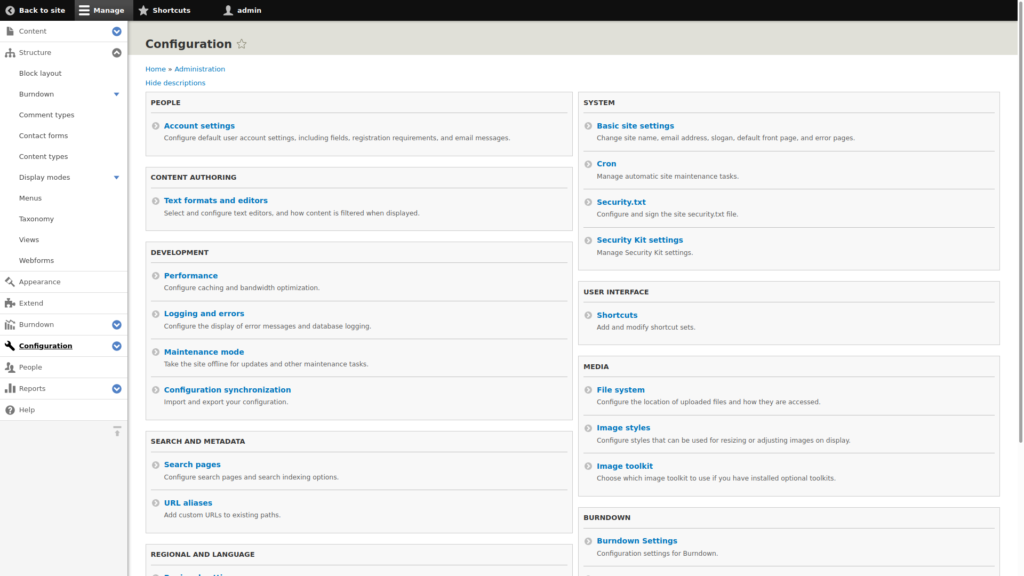Image resolution: width=1024 pixels, height=576 pixels.
Task: Click arrow icon beside Text formats and editors
Action: pyautogui.click(x=155, y=201)
